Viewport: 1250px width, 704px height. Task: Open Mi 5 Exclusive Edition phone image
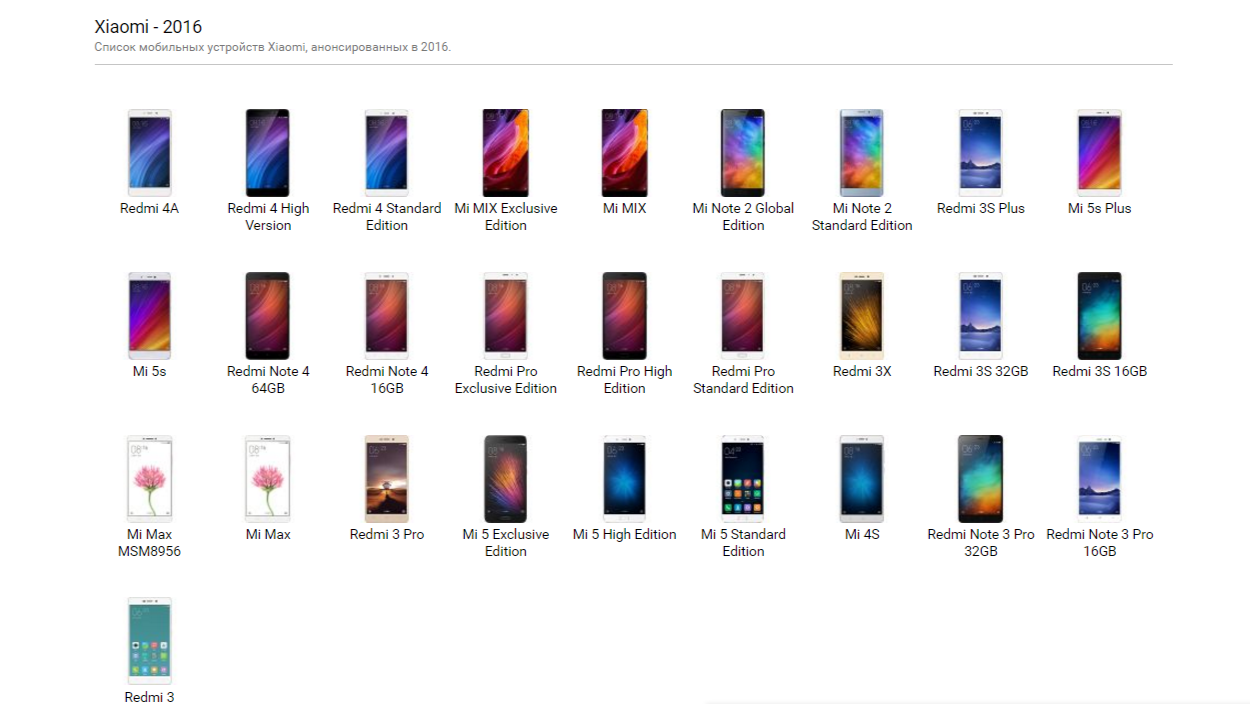coord(506,479)
